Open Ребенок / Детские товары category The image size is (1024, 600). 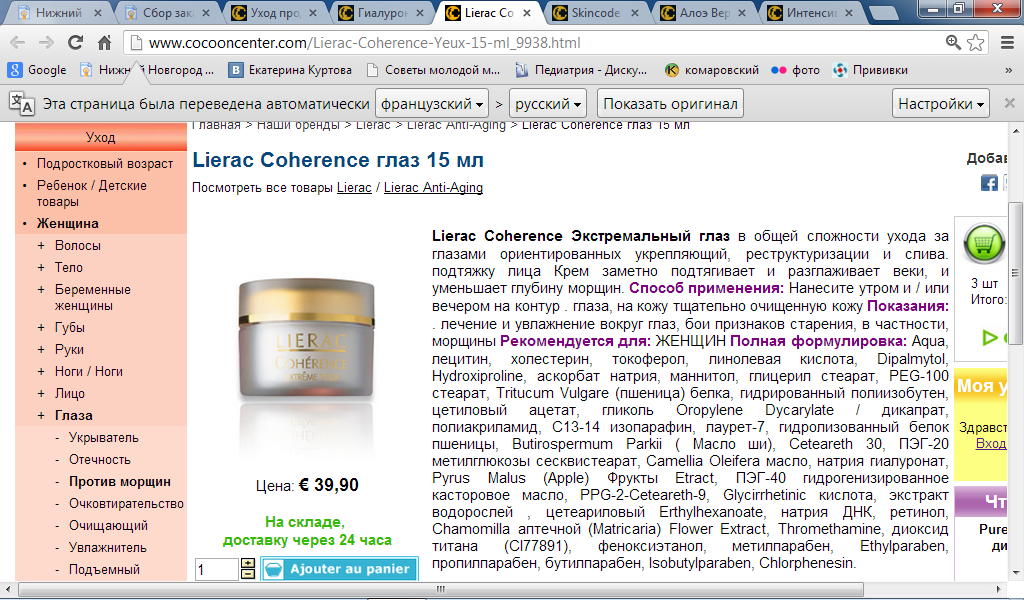91,193
